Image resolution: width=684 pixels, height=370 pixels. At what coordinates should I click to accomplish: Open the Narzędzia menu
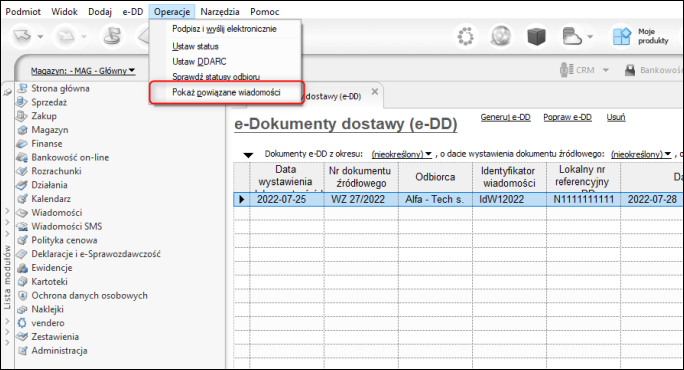pos(220,12)
